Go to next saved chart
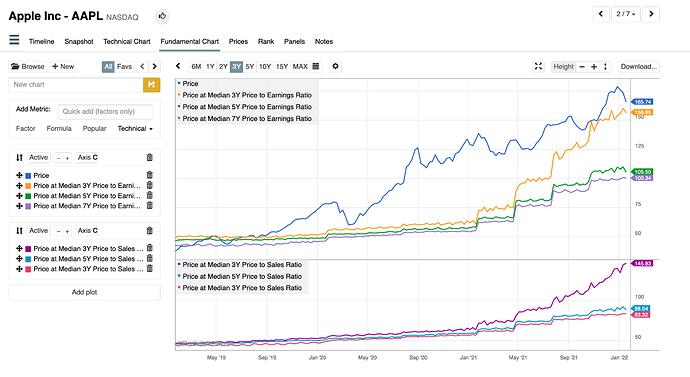This screenshot has width=690, height=377. (x=154, y=66)
